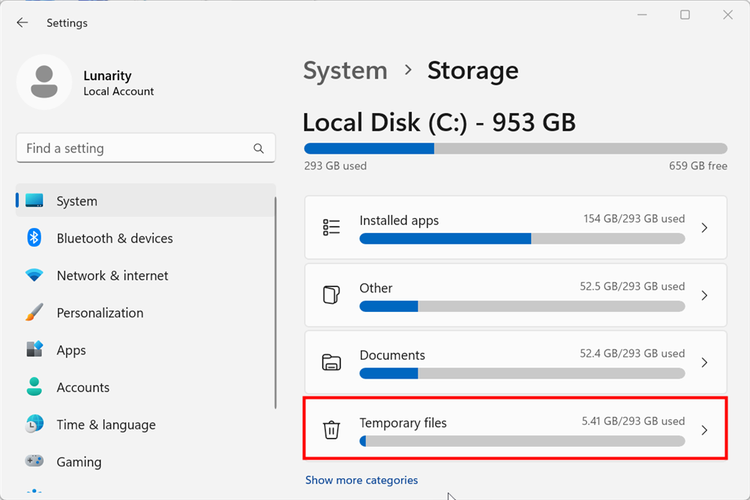The width and height of the screenshot is (750, 500).
Task: Click the Local Disk usage bar
Action: tap(515, 148)
